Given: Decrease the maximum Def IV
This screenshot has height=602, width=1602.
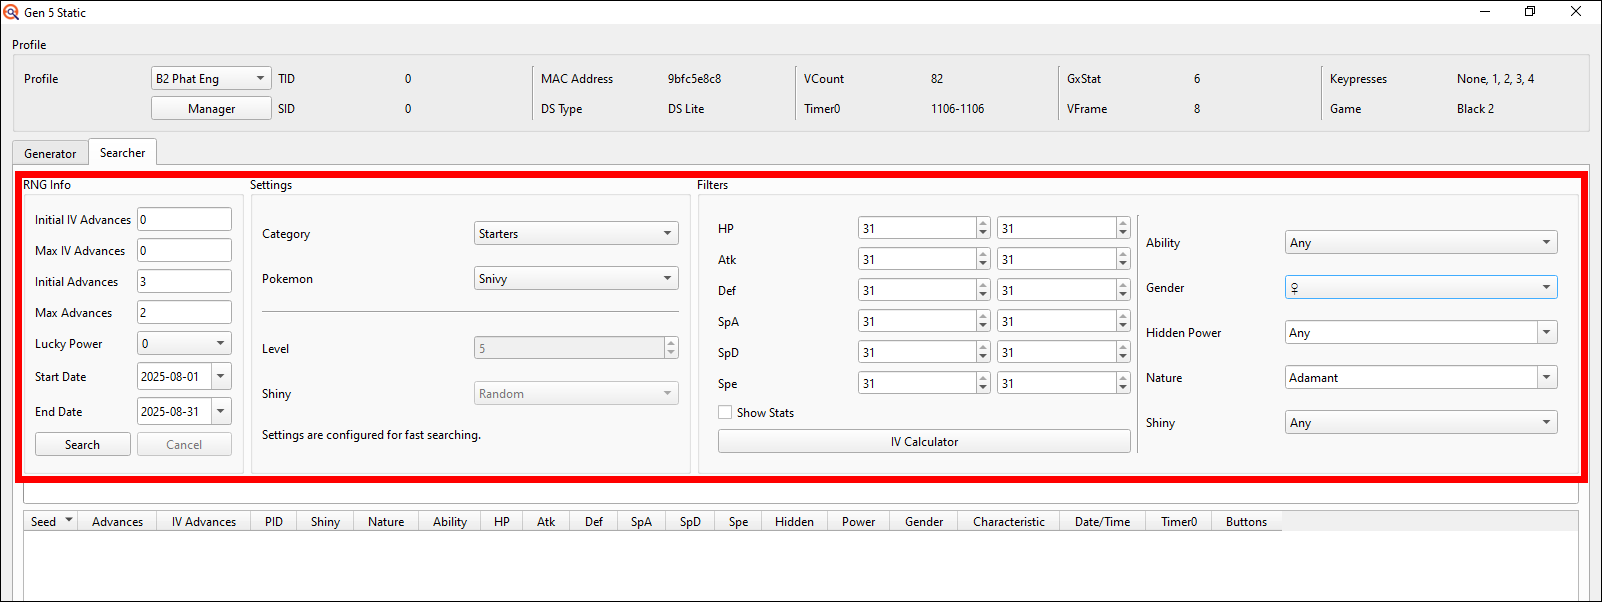Looking at the screenshot, I should (x=1123, y=296).
